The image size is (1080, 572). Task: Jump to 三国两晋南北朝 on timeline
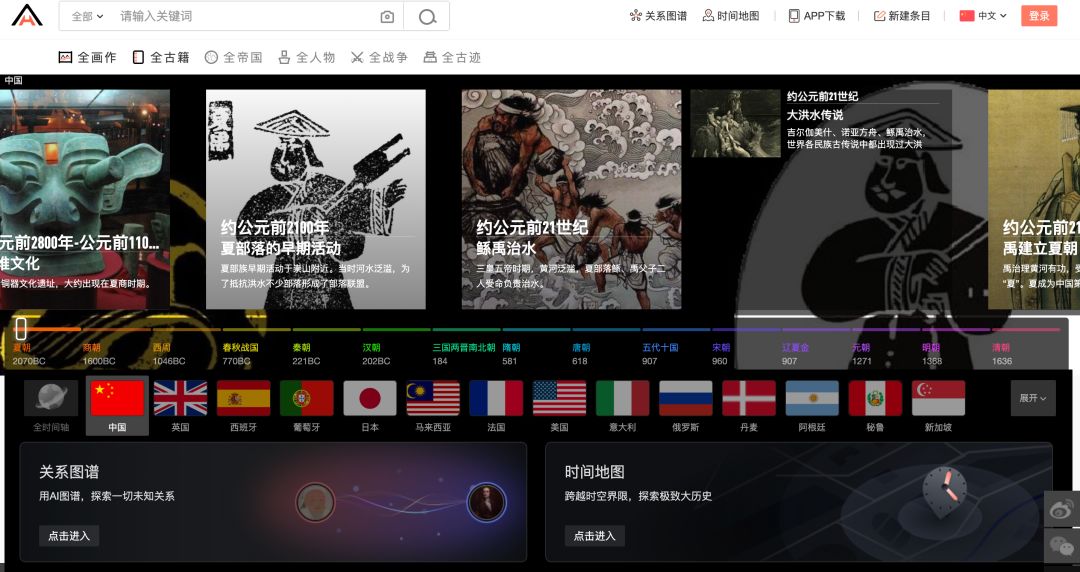[x=464, y=354]
